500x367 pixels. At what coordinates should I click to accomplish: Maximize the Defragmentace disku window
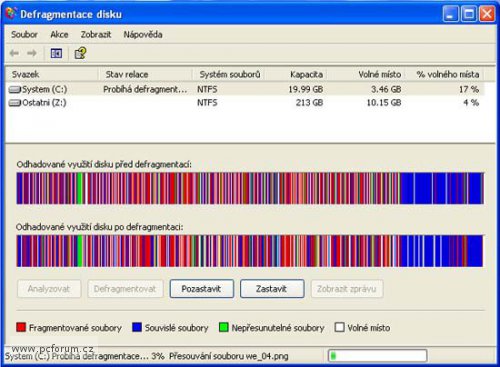pos(468,14)
